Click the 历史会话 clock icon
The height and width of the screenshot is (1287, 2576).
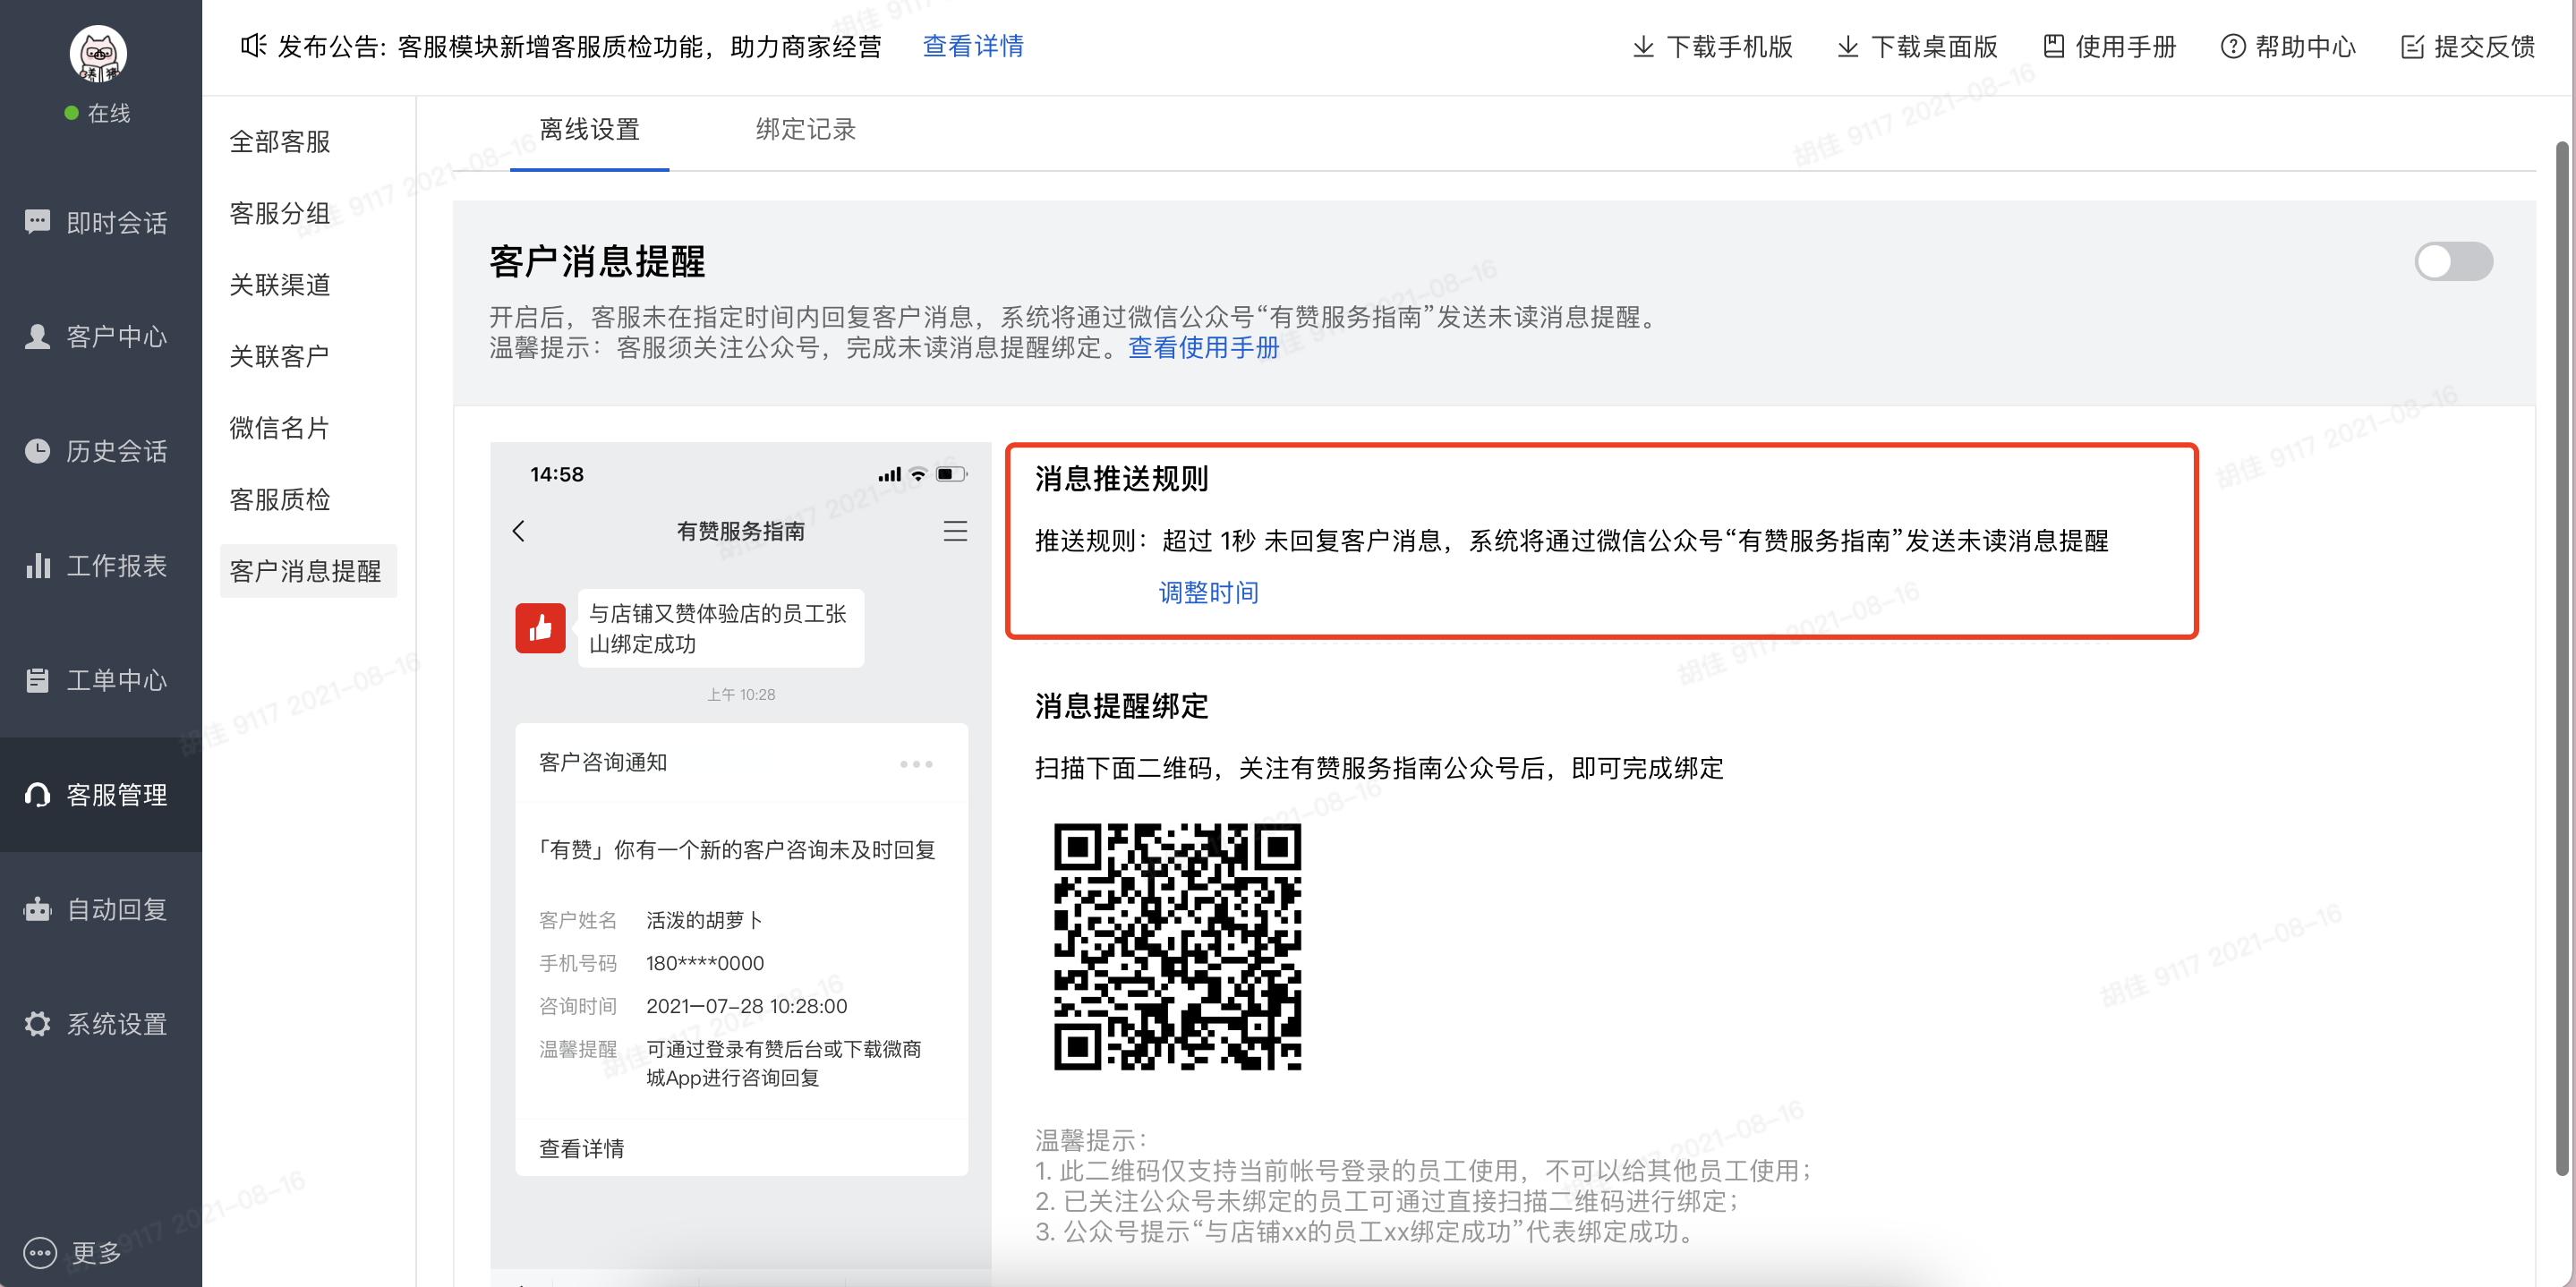coord(38,451)
